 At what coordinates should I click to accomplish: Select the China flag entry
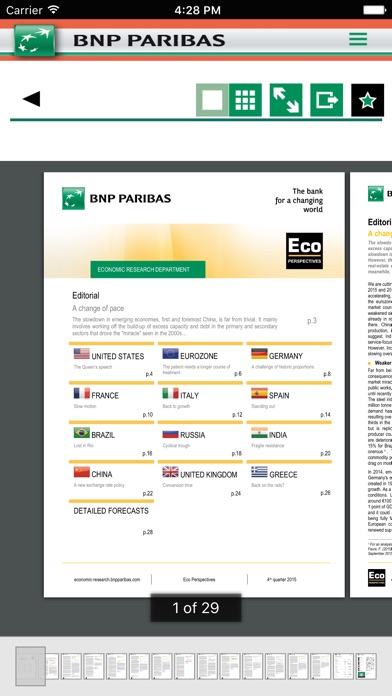coord(111,480)
